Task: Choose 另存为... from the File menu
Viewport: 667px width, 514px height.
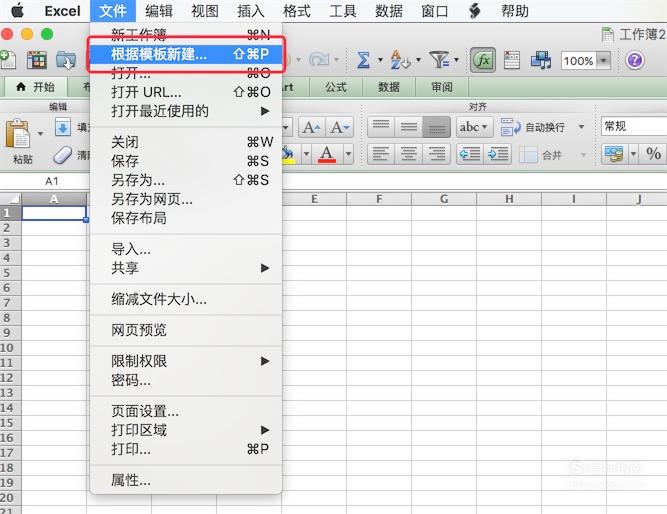Action: (x=186, y=180)
